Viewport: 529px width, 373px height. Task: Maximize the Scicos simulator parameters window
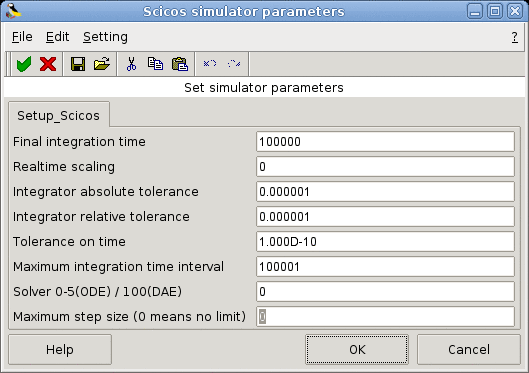tap(495, 11)
